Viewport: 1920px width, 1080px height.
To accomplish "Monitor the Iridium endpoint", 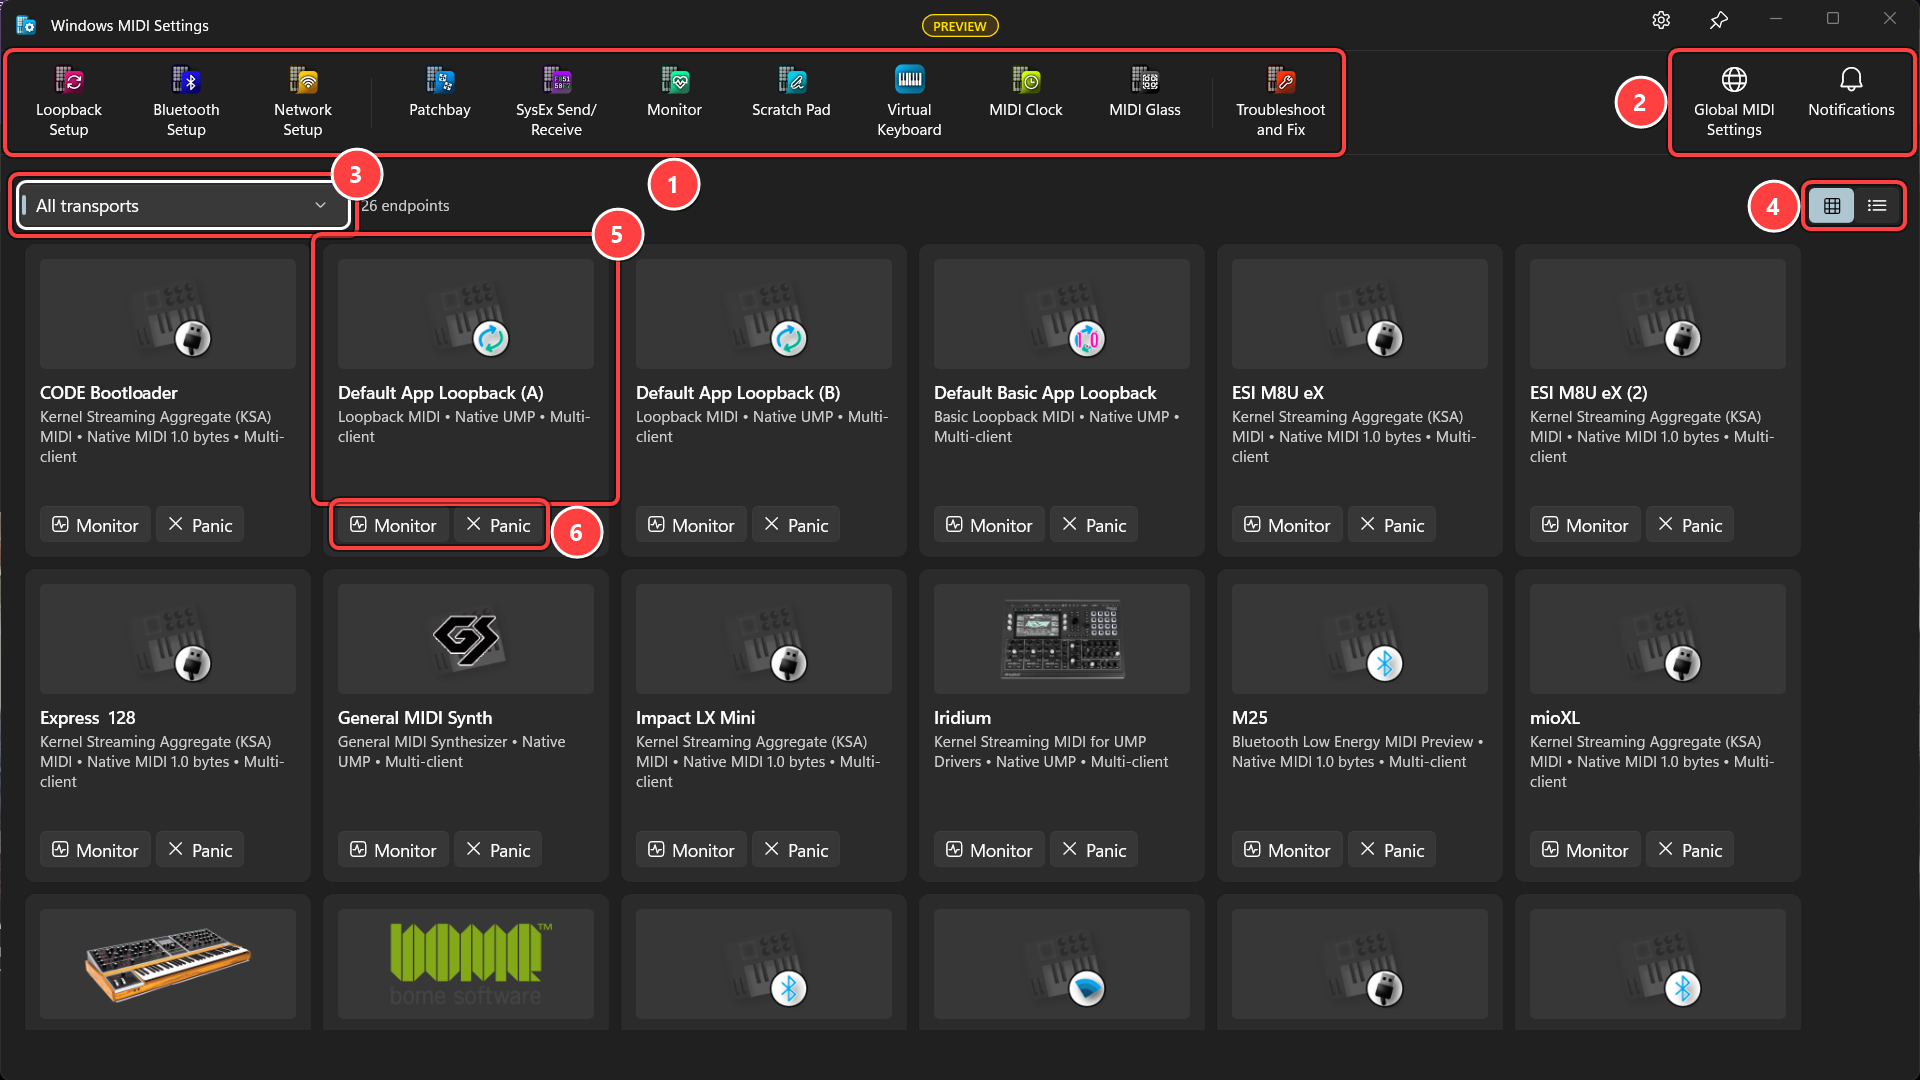I will click(989, 850).
